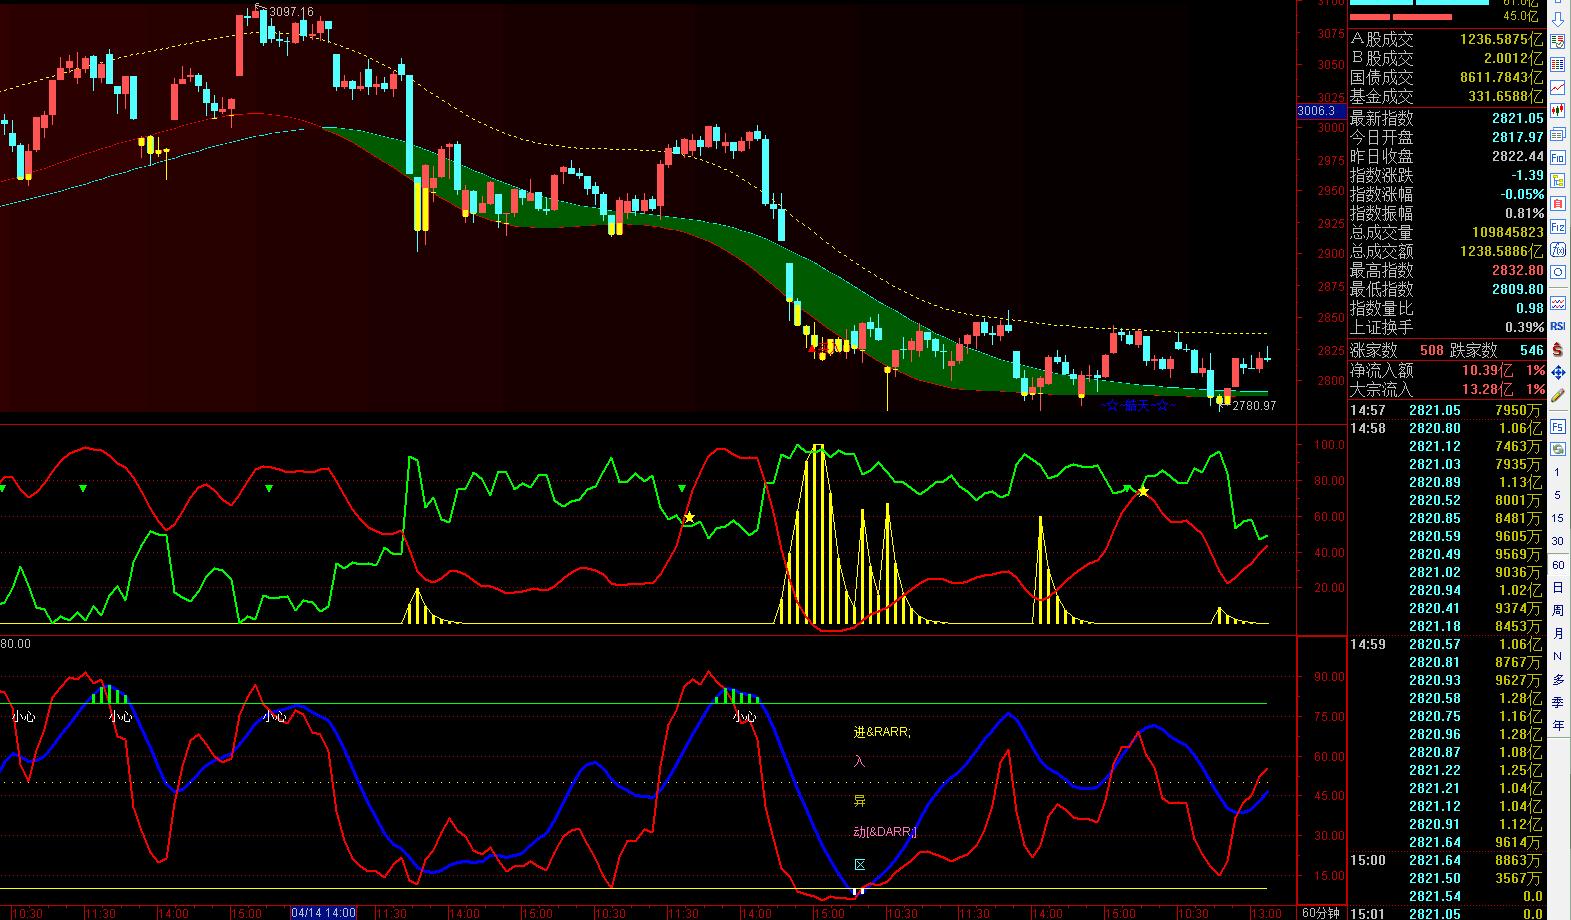
Task: Click the 04/14 14:00 time marker
Action: pyautogui.click(x=322, y=913)
